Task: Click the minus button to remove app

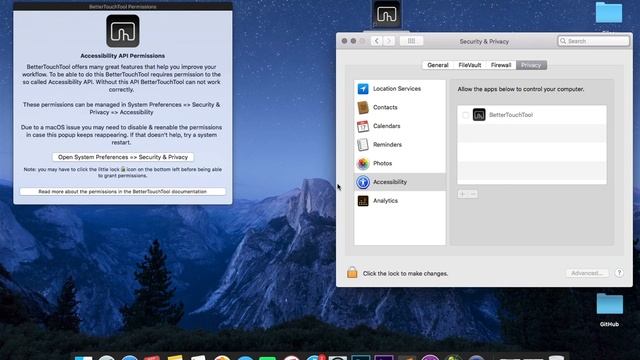Action: coord(473,194)
